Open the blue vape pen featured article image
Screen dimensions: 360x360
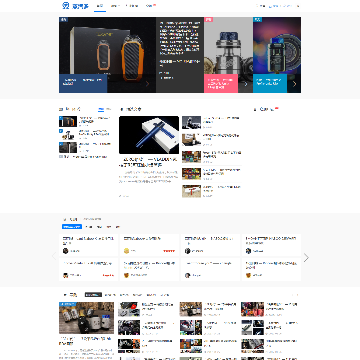pyautogui.click(x=149, y=135)
